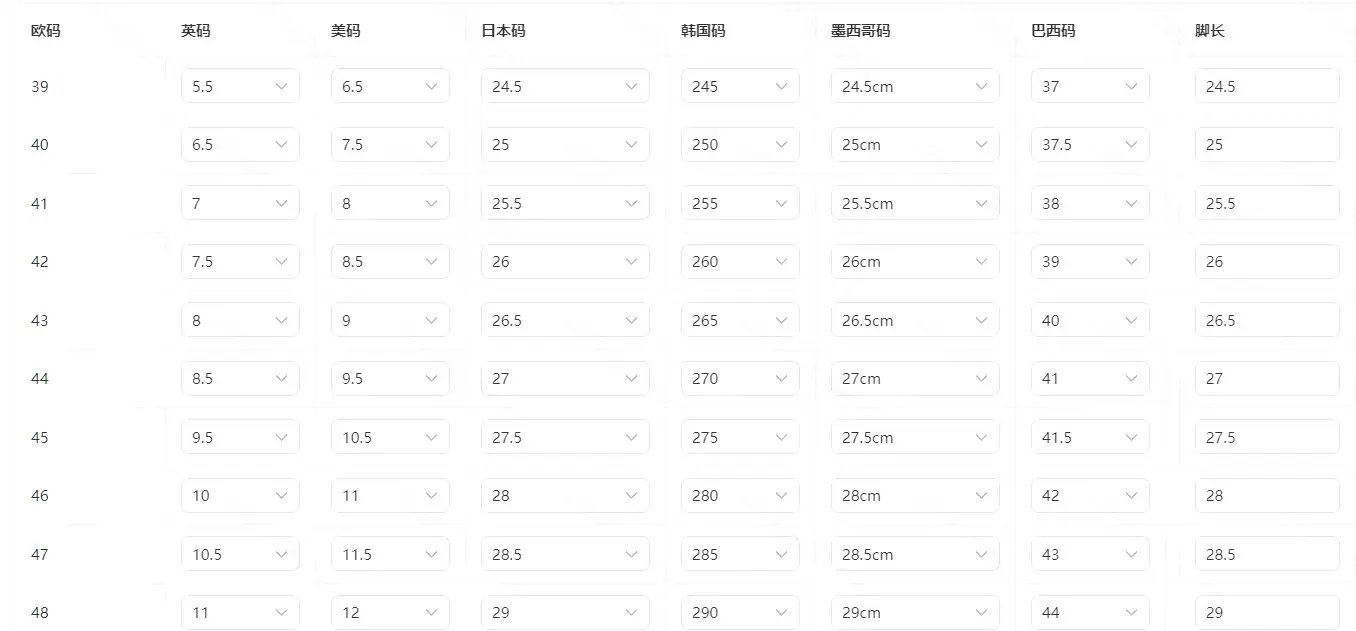This screenshot has width=1356, height=631.
Task: Click the chevron arrow of Japan size 27.5
Action: [632, 437]
